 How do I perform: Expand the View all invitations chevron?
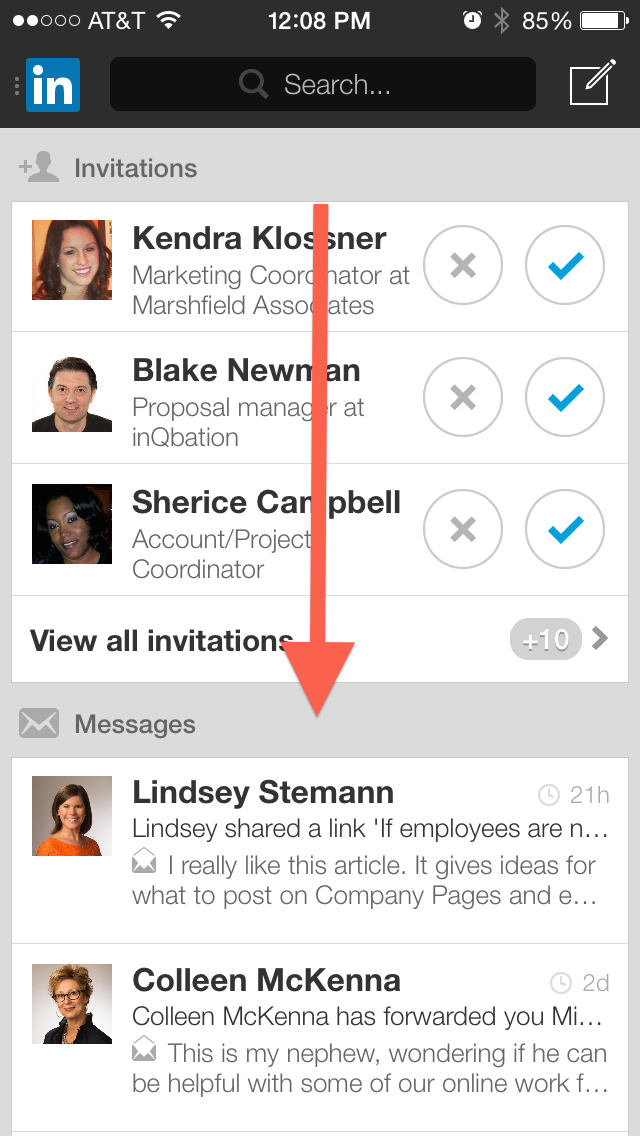(x=600, y=639)
